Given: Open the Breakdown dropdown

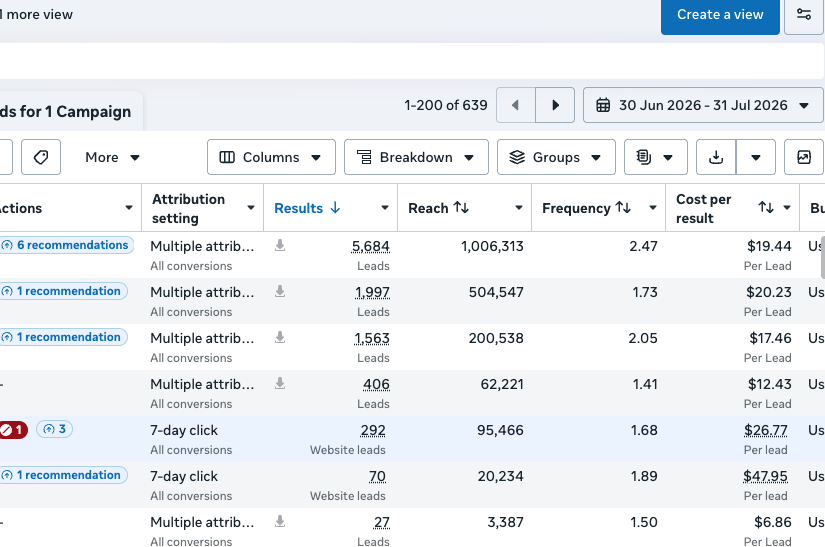Looking at the screenshot, I should pos(416,157).
